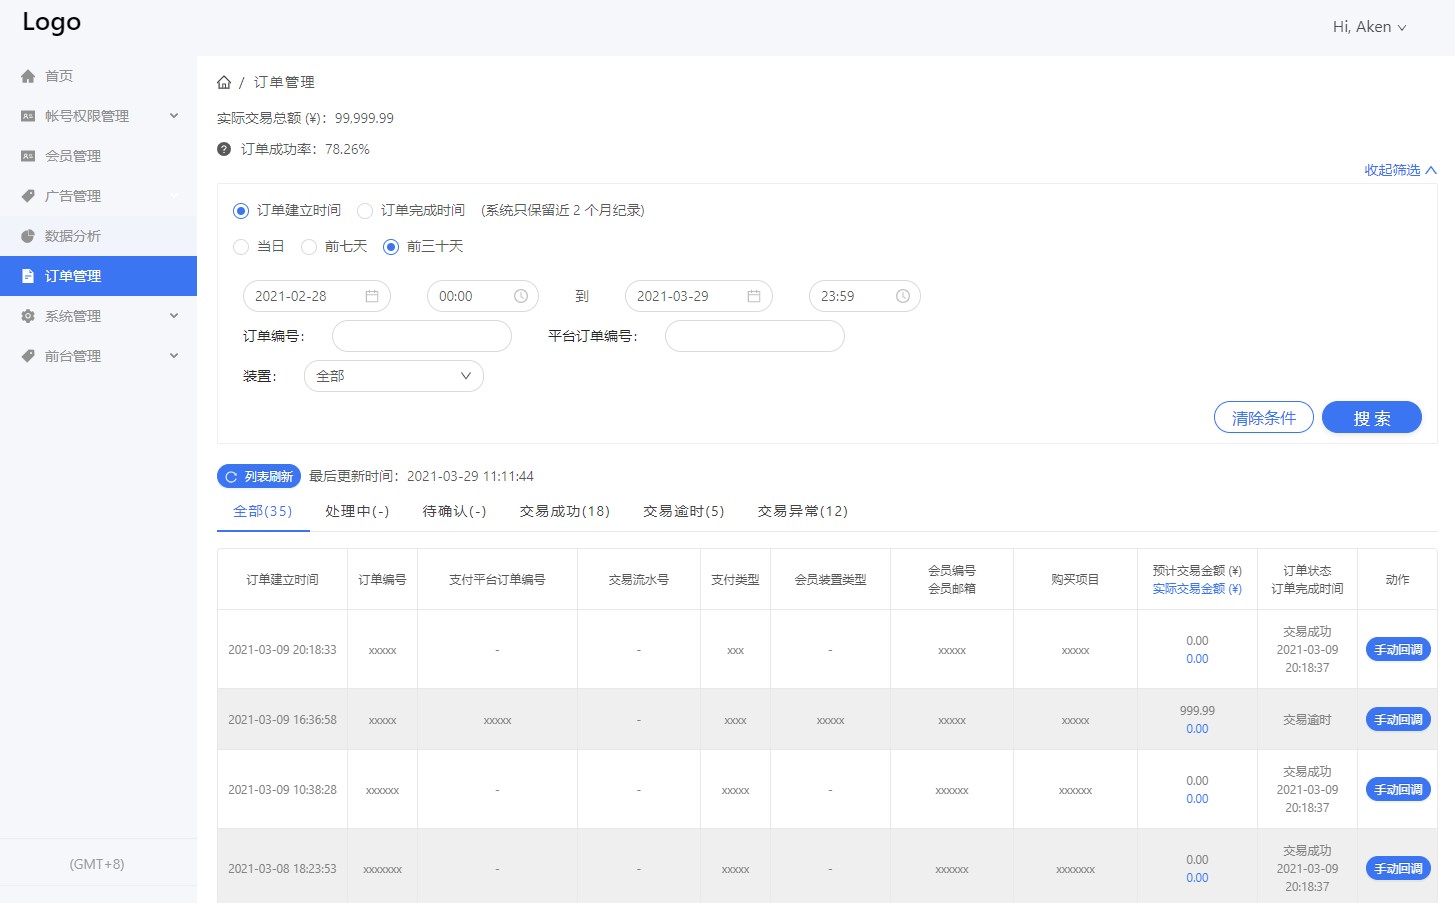This screenshot has width=1455, height=903.
Task: Switch to the 交易成功(18) tab
Action: pyautogui.click(x=565, y=511)
